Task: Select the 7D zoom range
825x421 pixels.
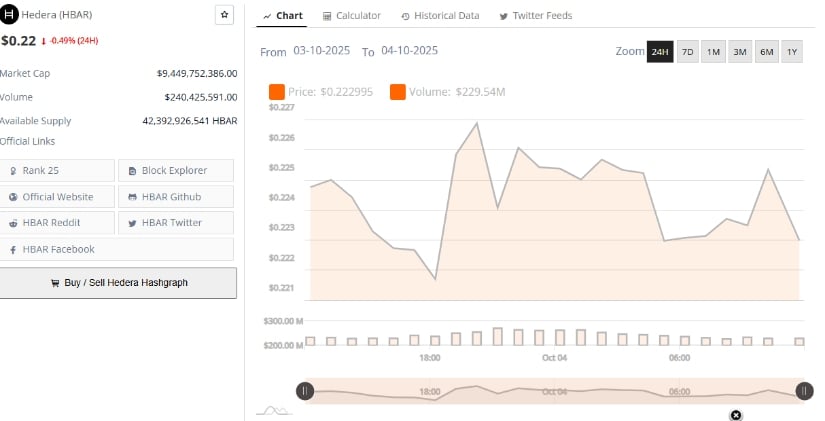Action: (x=688, y=52)
